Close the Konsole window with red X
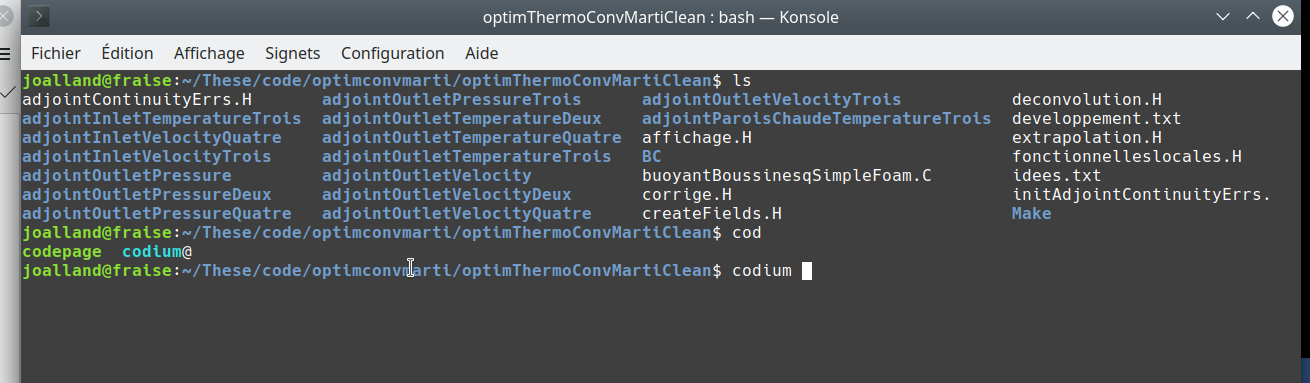 1283,17
